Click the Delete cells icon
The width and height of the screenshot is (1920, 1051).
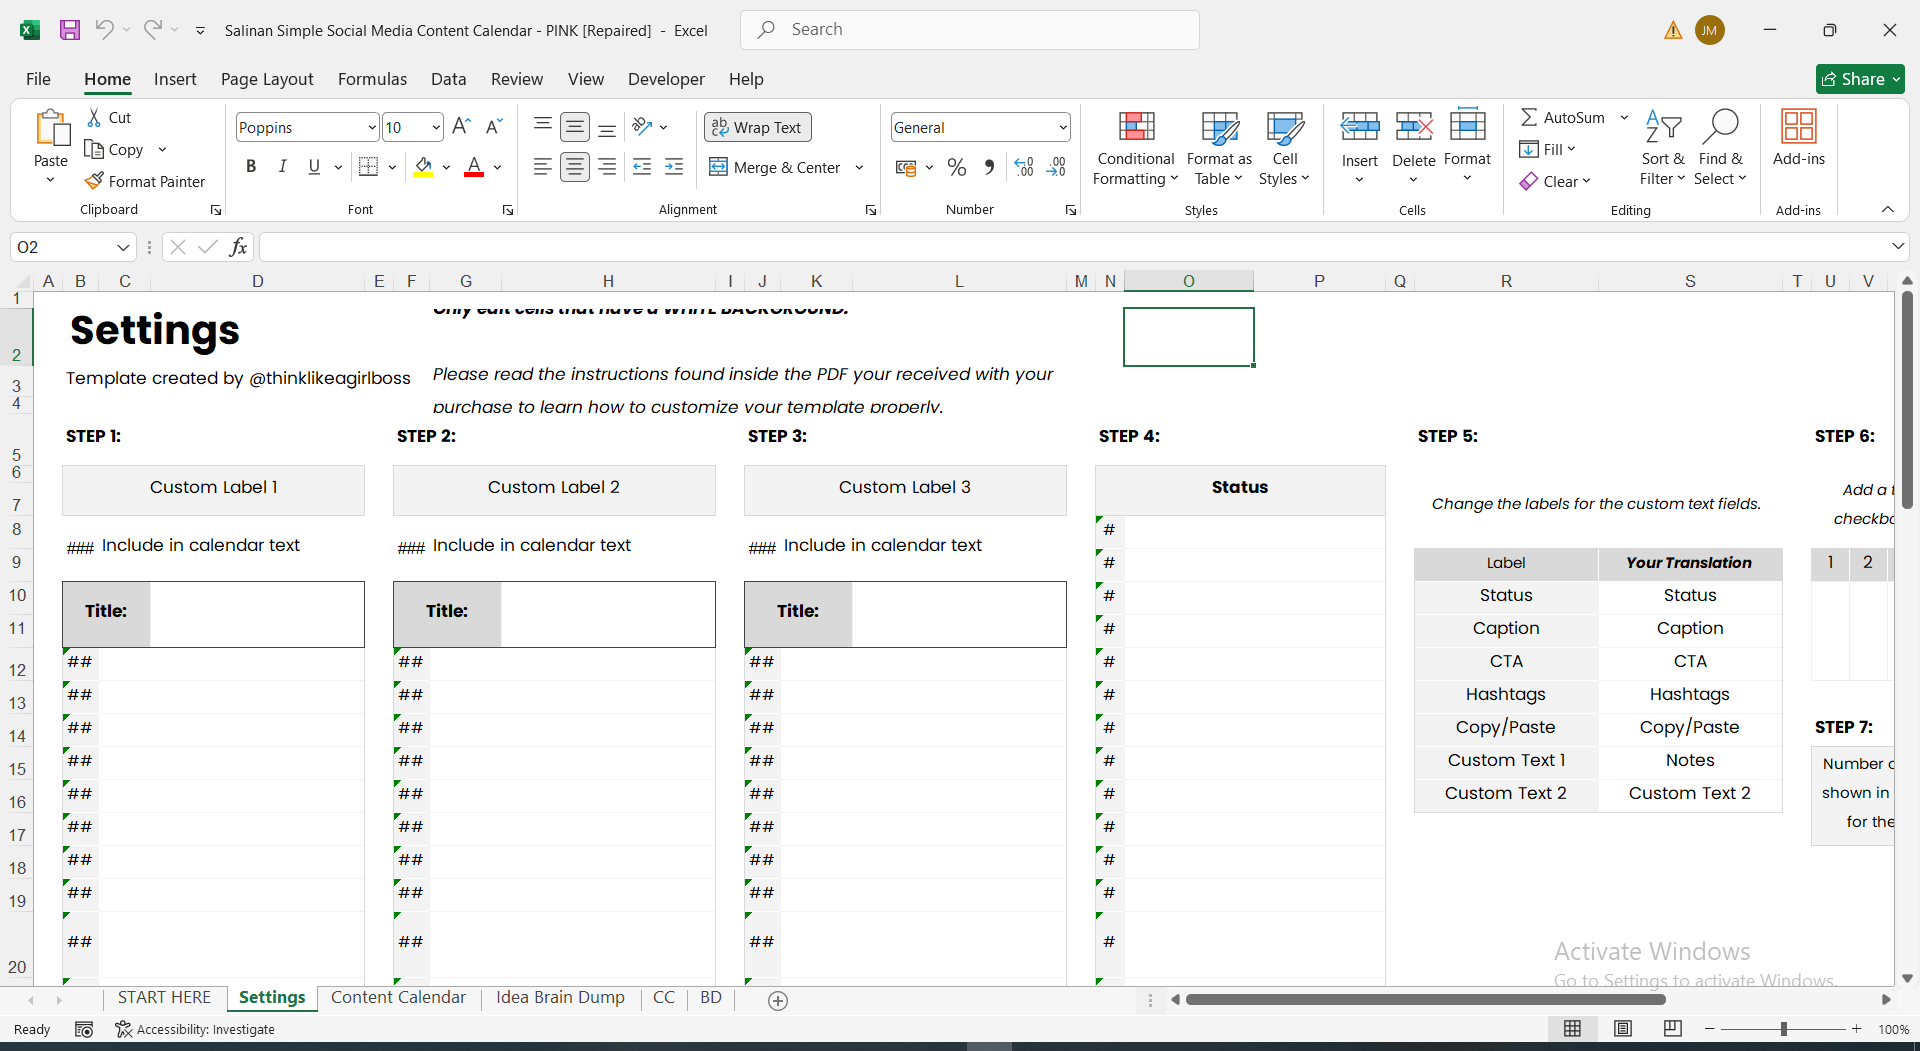(1414, 127)
